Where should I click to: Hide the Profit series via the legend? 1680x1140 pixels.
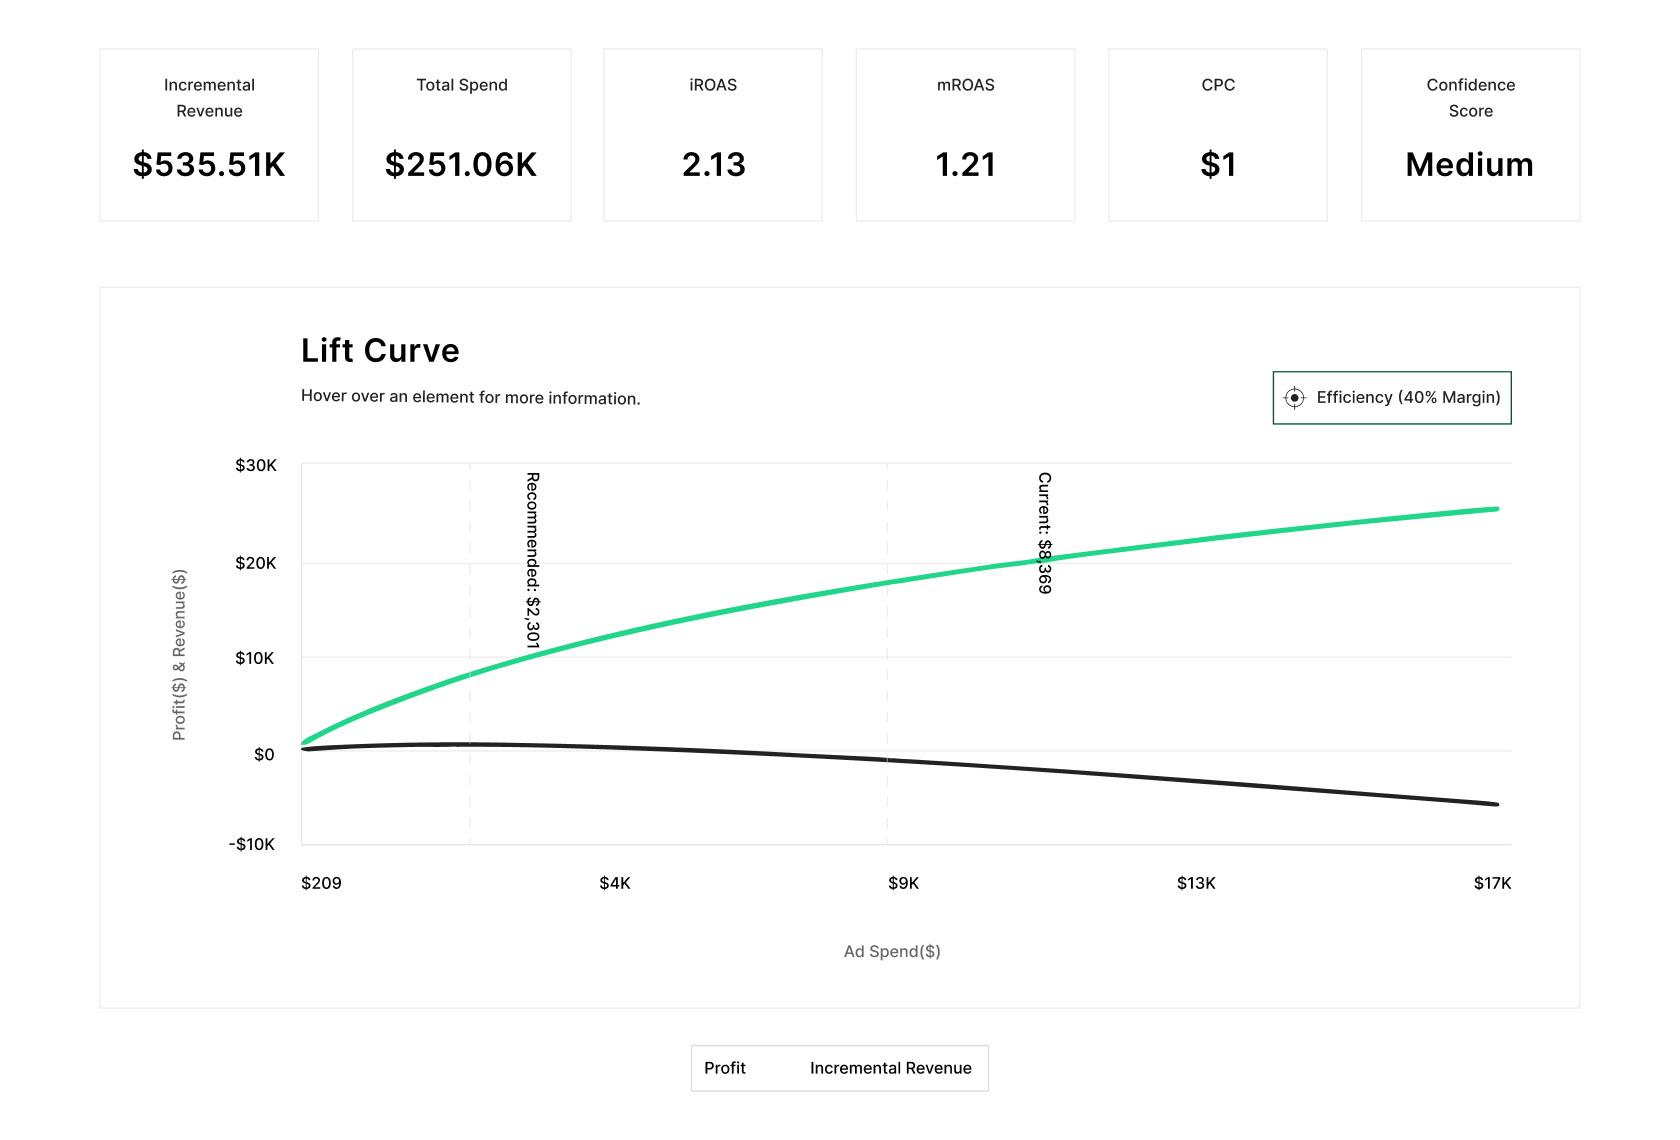726,1068
